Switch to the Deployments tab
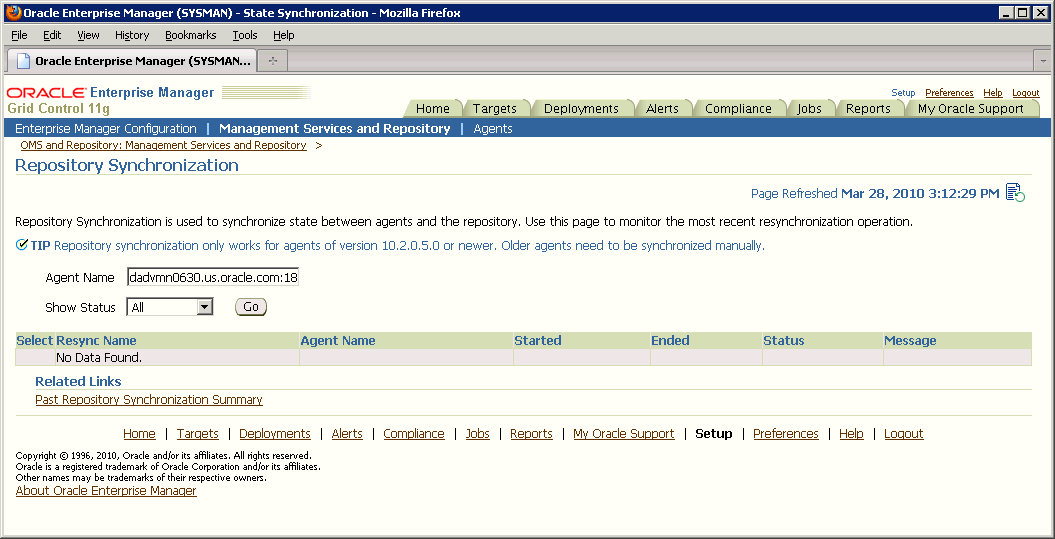The width and height of the screenshot is (1055, 539). tap(581, 108)
